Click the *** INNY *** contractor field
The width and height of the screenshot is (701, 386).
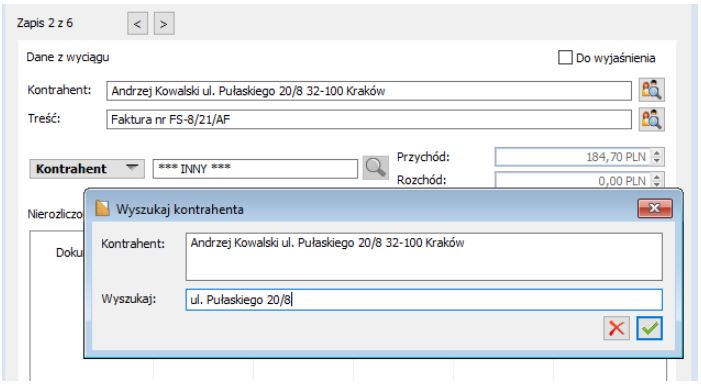(255, 169)
